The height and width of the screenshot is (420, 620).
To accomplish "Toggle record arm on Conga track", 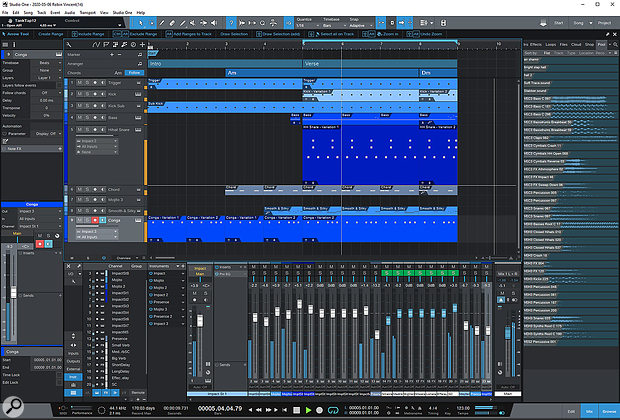I will [95, 220].
